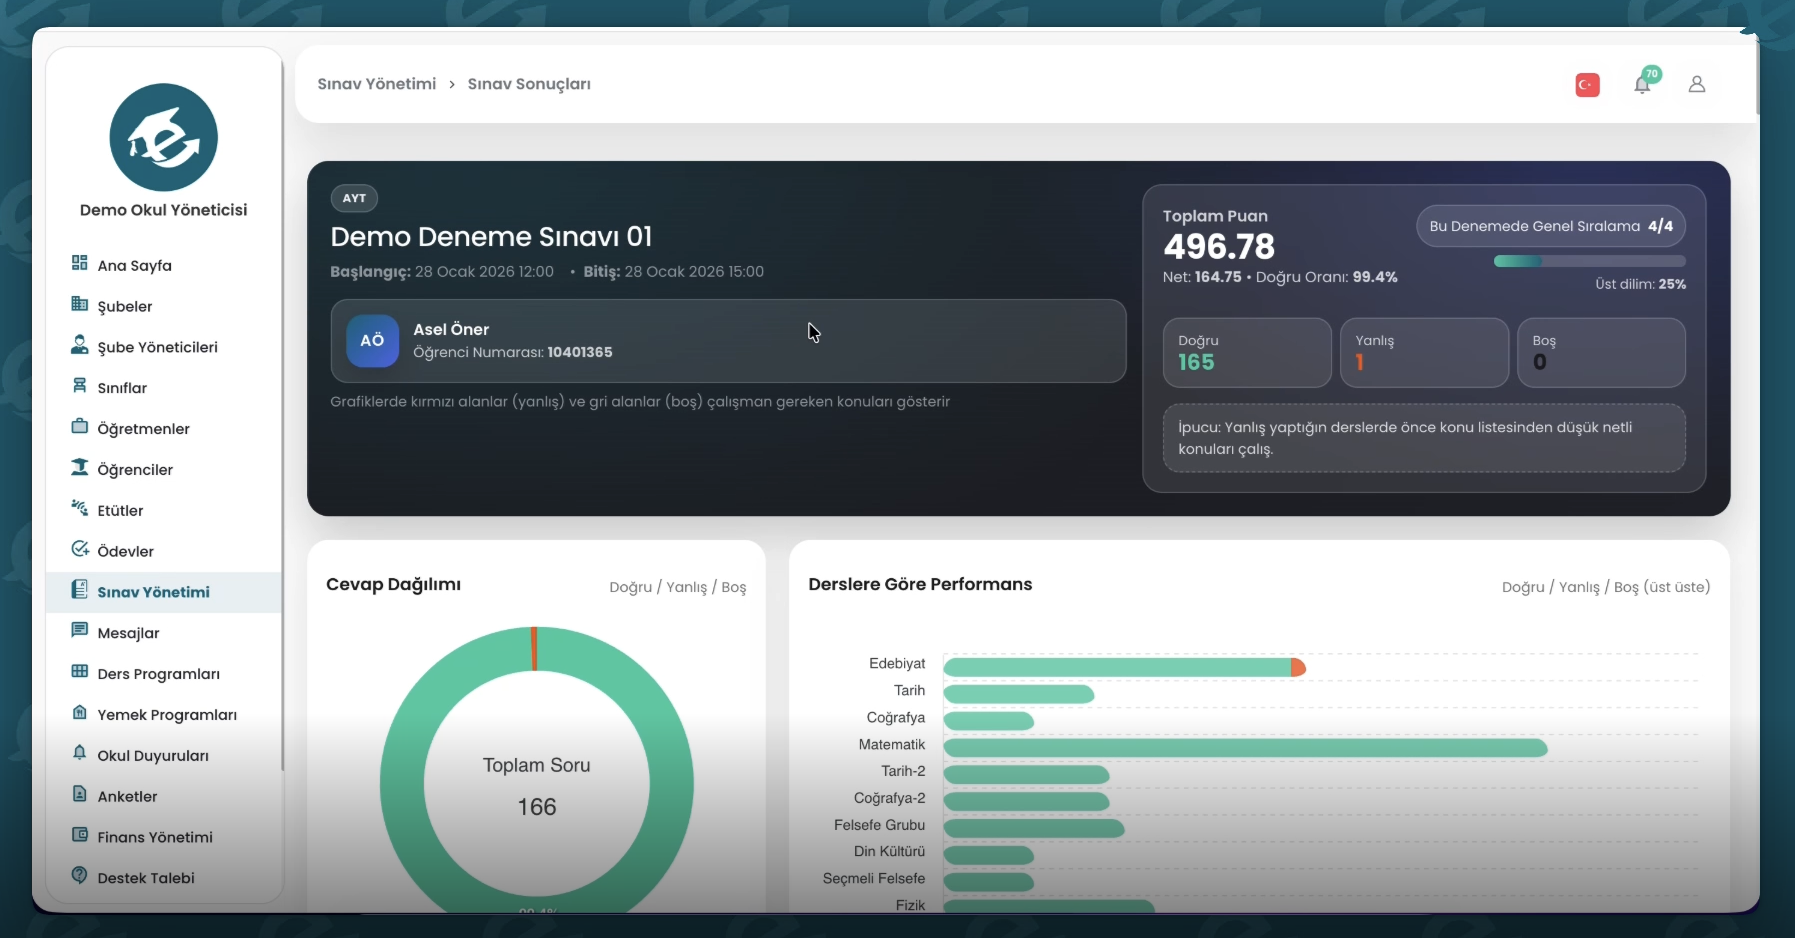
Task: Select Sınav Yönetimi menu item
Action: tap(153, 592)
